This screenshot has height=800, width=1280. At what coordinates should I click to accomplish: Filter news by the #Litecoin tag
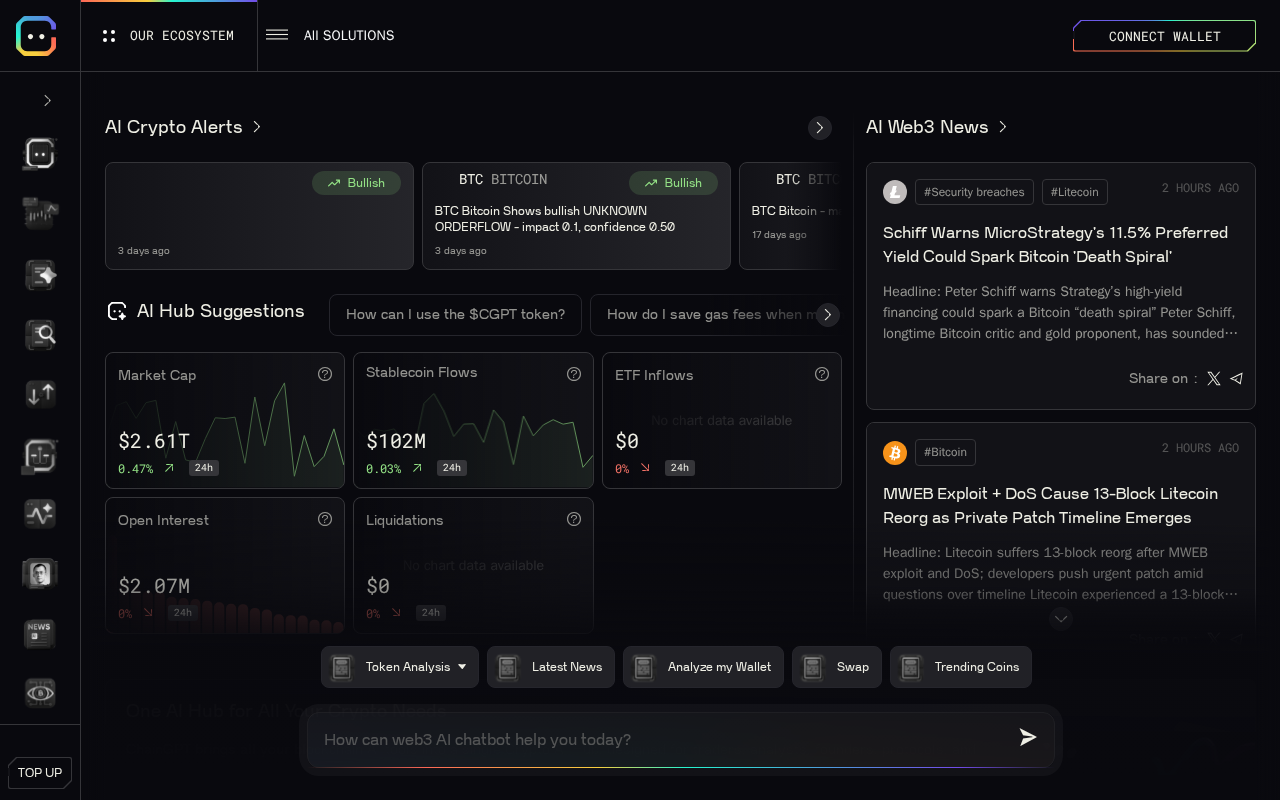click(1075, 192)
